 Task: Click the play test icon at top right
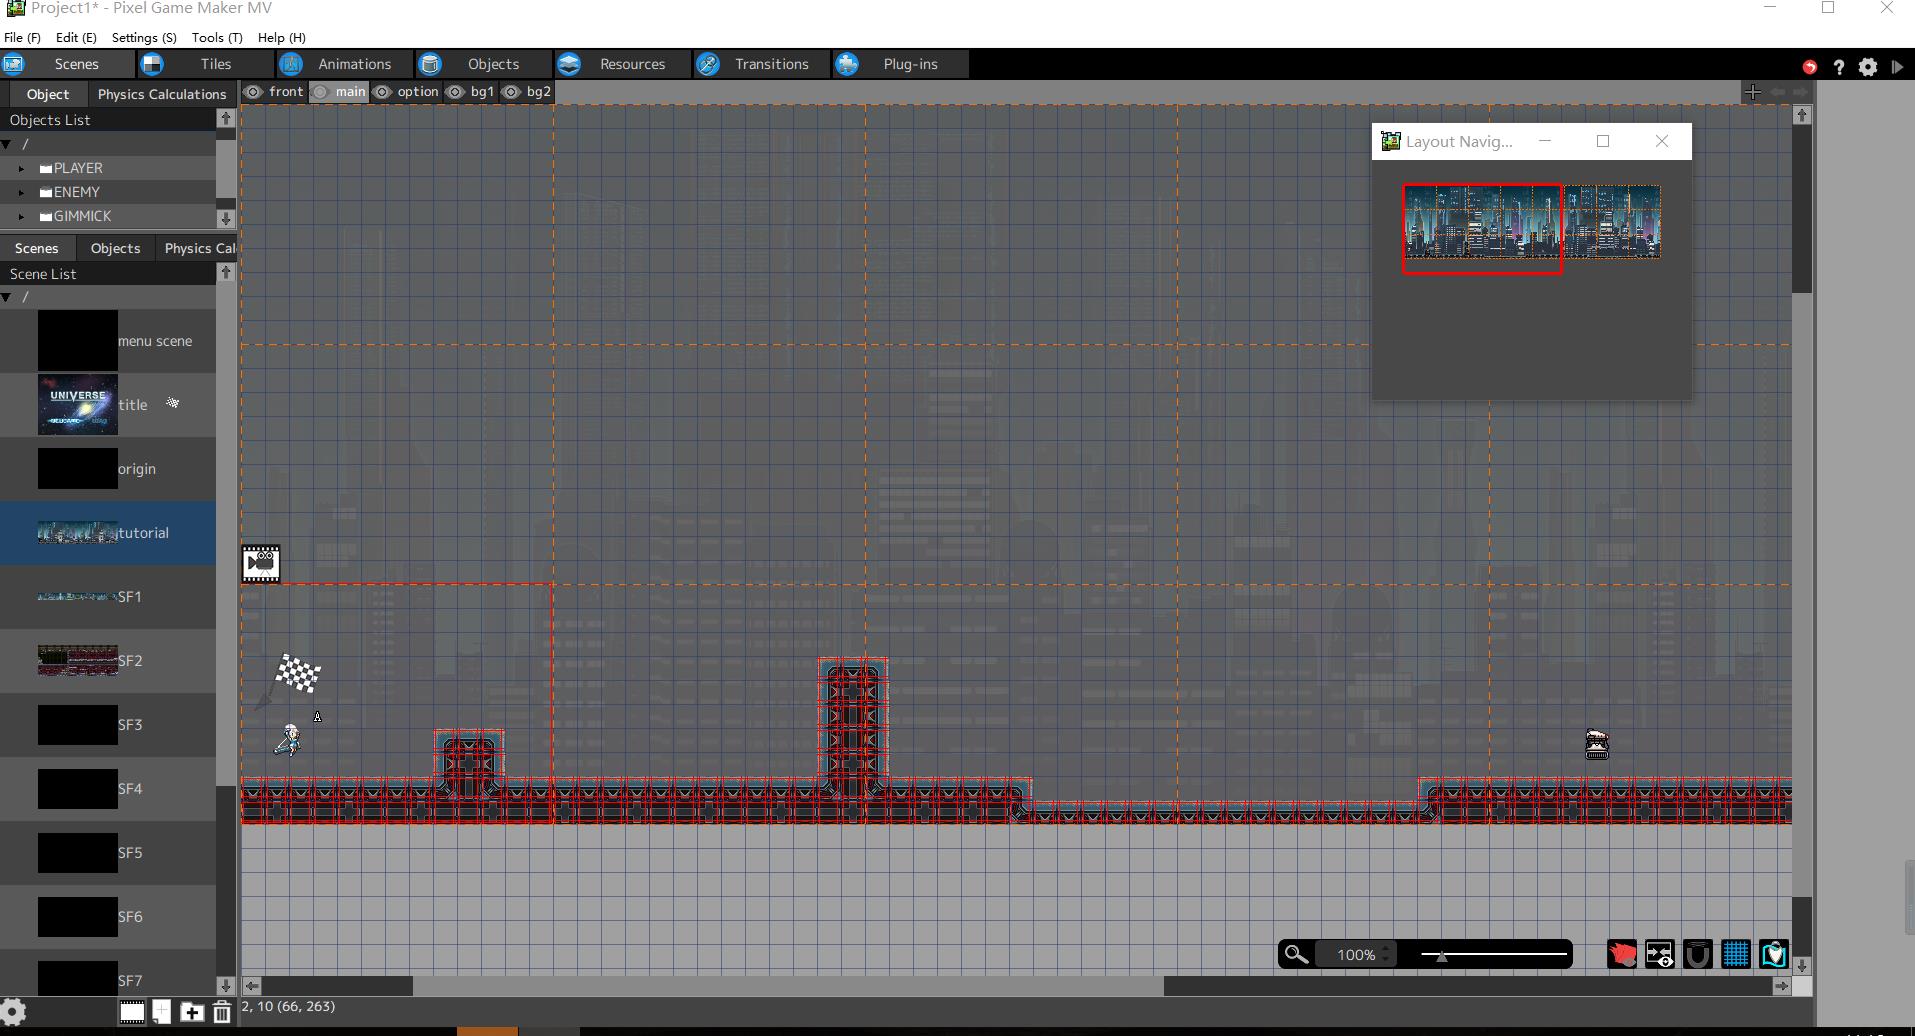click(1897, 67)
